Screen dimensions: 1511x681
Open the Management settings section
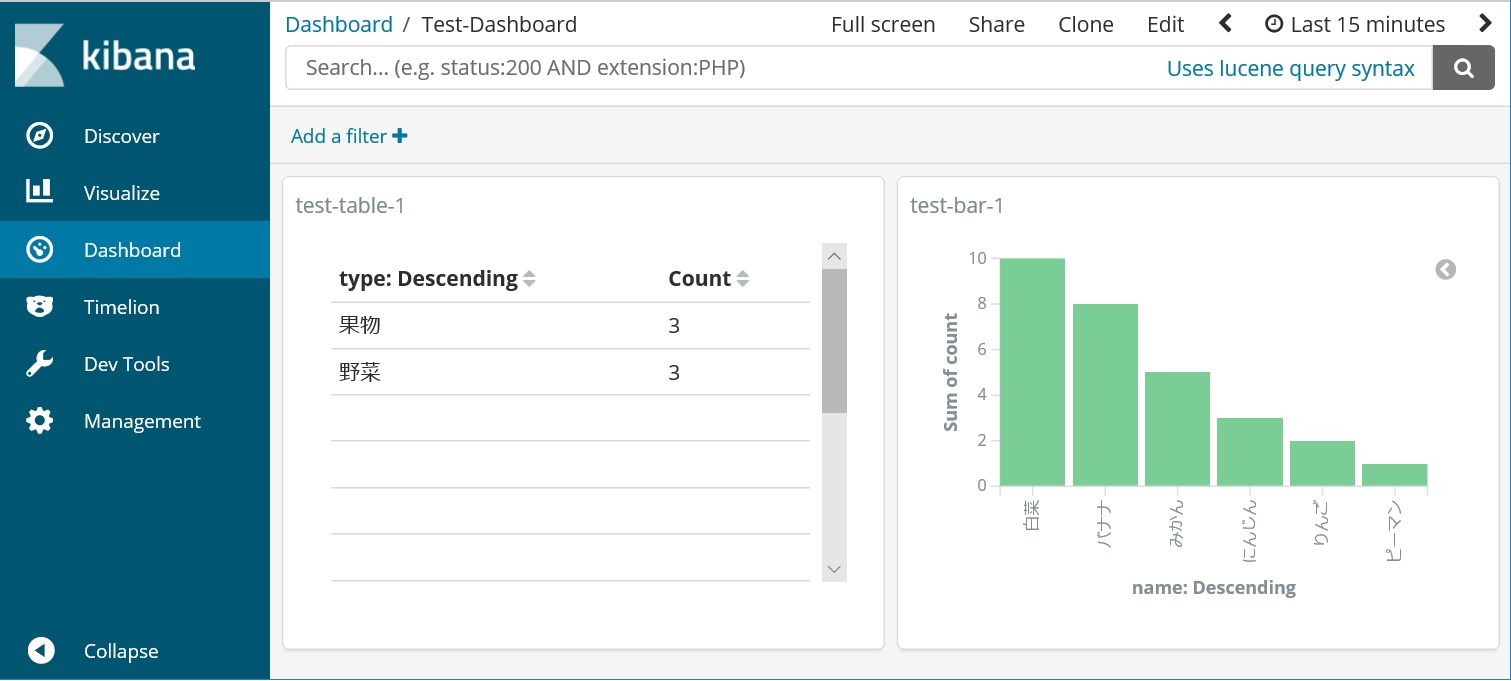(x=142, y=421)
